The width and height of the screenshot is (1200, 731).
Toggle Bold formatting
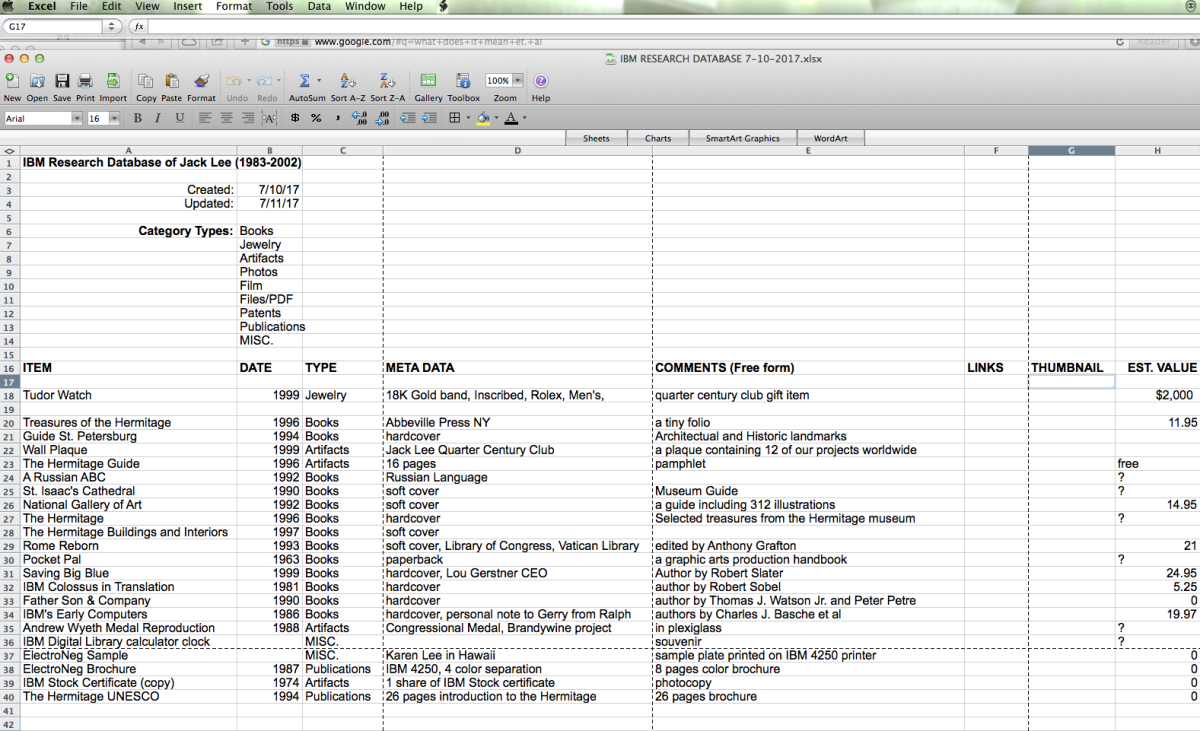137,118
